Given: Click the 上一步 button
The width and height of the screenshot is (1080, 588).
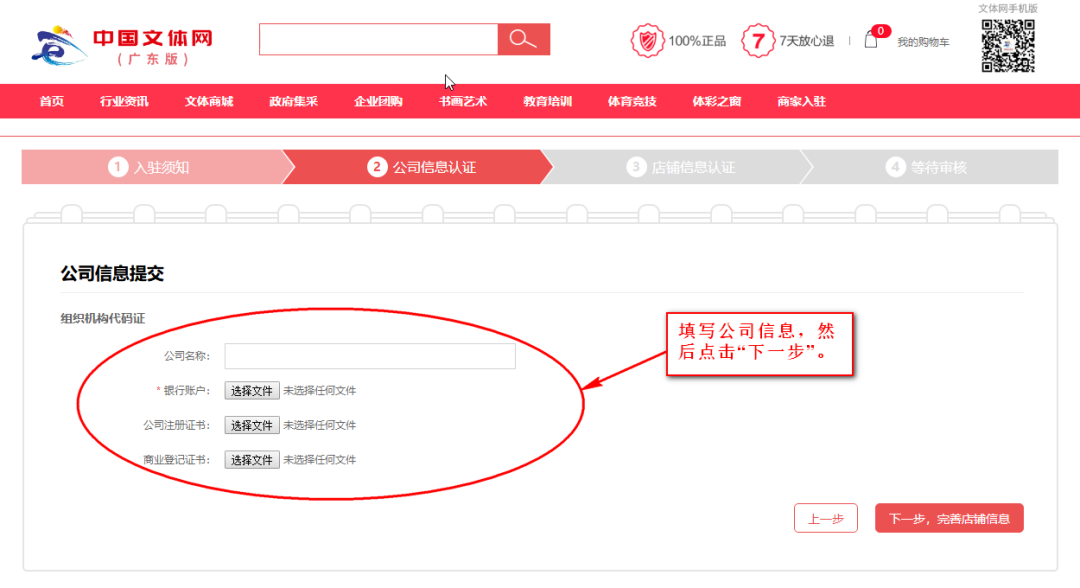Looking at the screenshot, I should coord(826,518).
